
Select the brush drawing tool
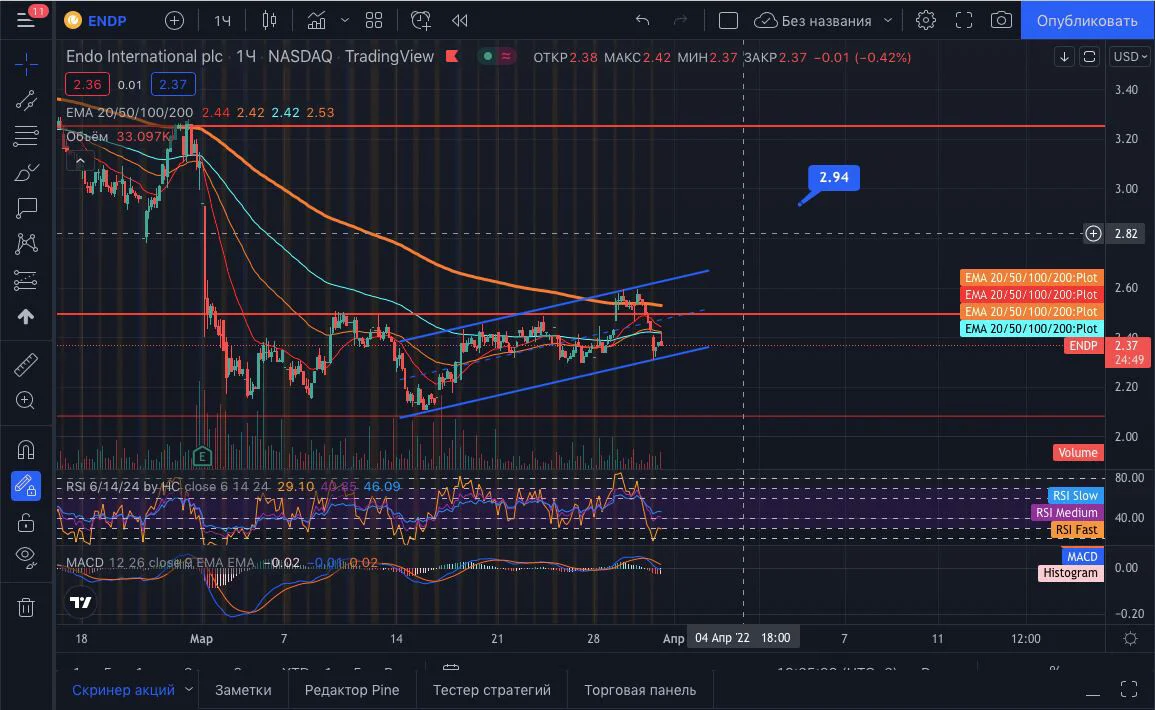coord(26,172)
